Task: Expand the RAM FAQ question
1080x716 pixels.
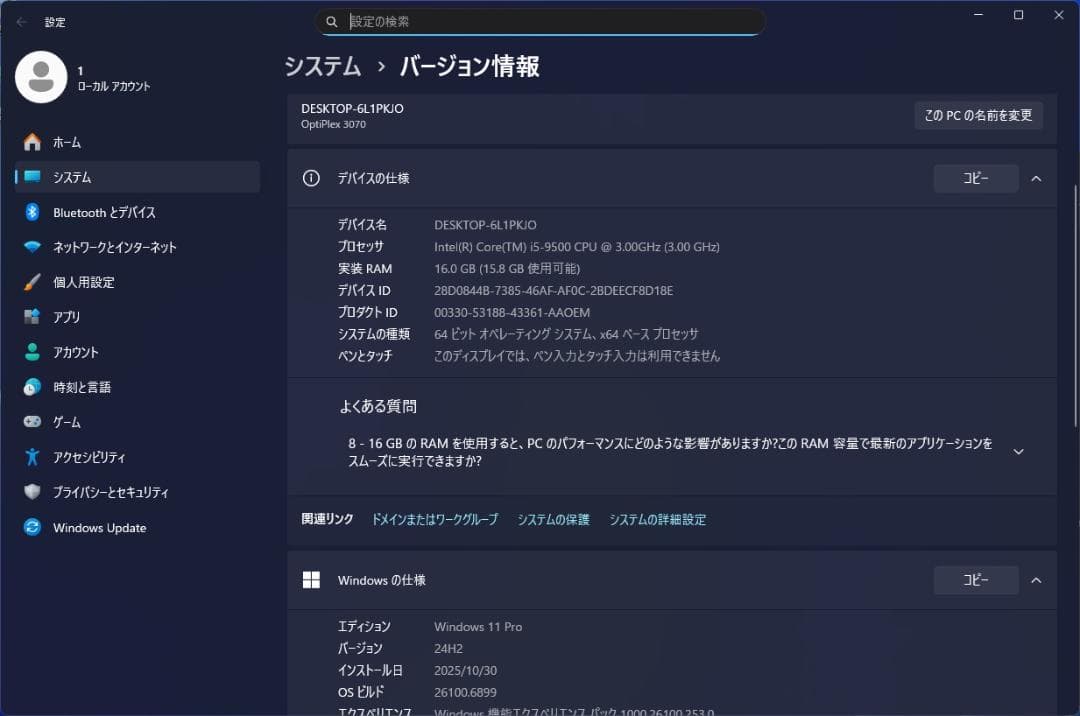Action: coord(1018,451)
